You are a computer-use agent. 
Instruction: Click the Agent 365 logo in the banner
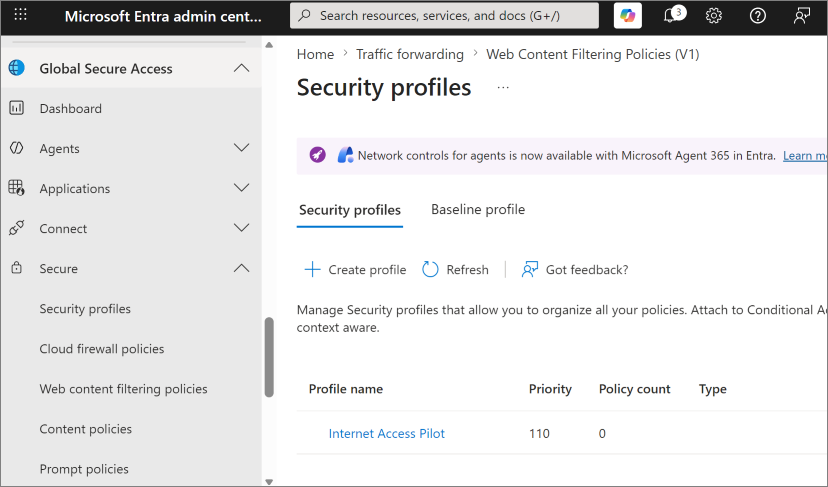click(345, 155)
